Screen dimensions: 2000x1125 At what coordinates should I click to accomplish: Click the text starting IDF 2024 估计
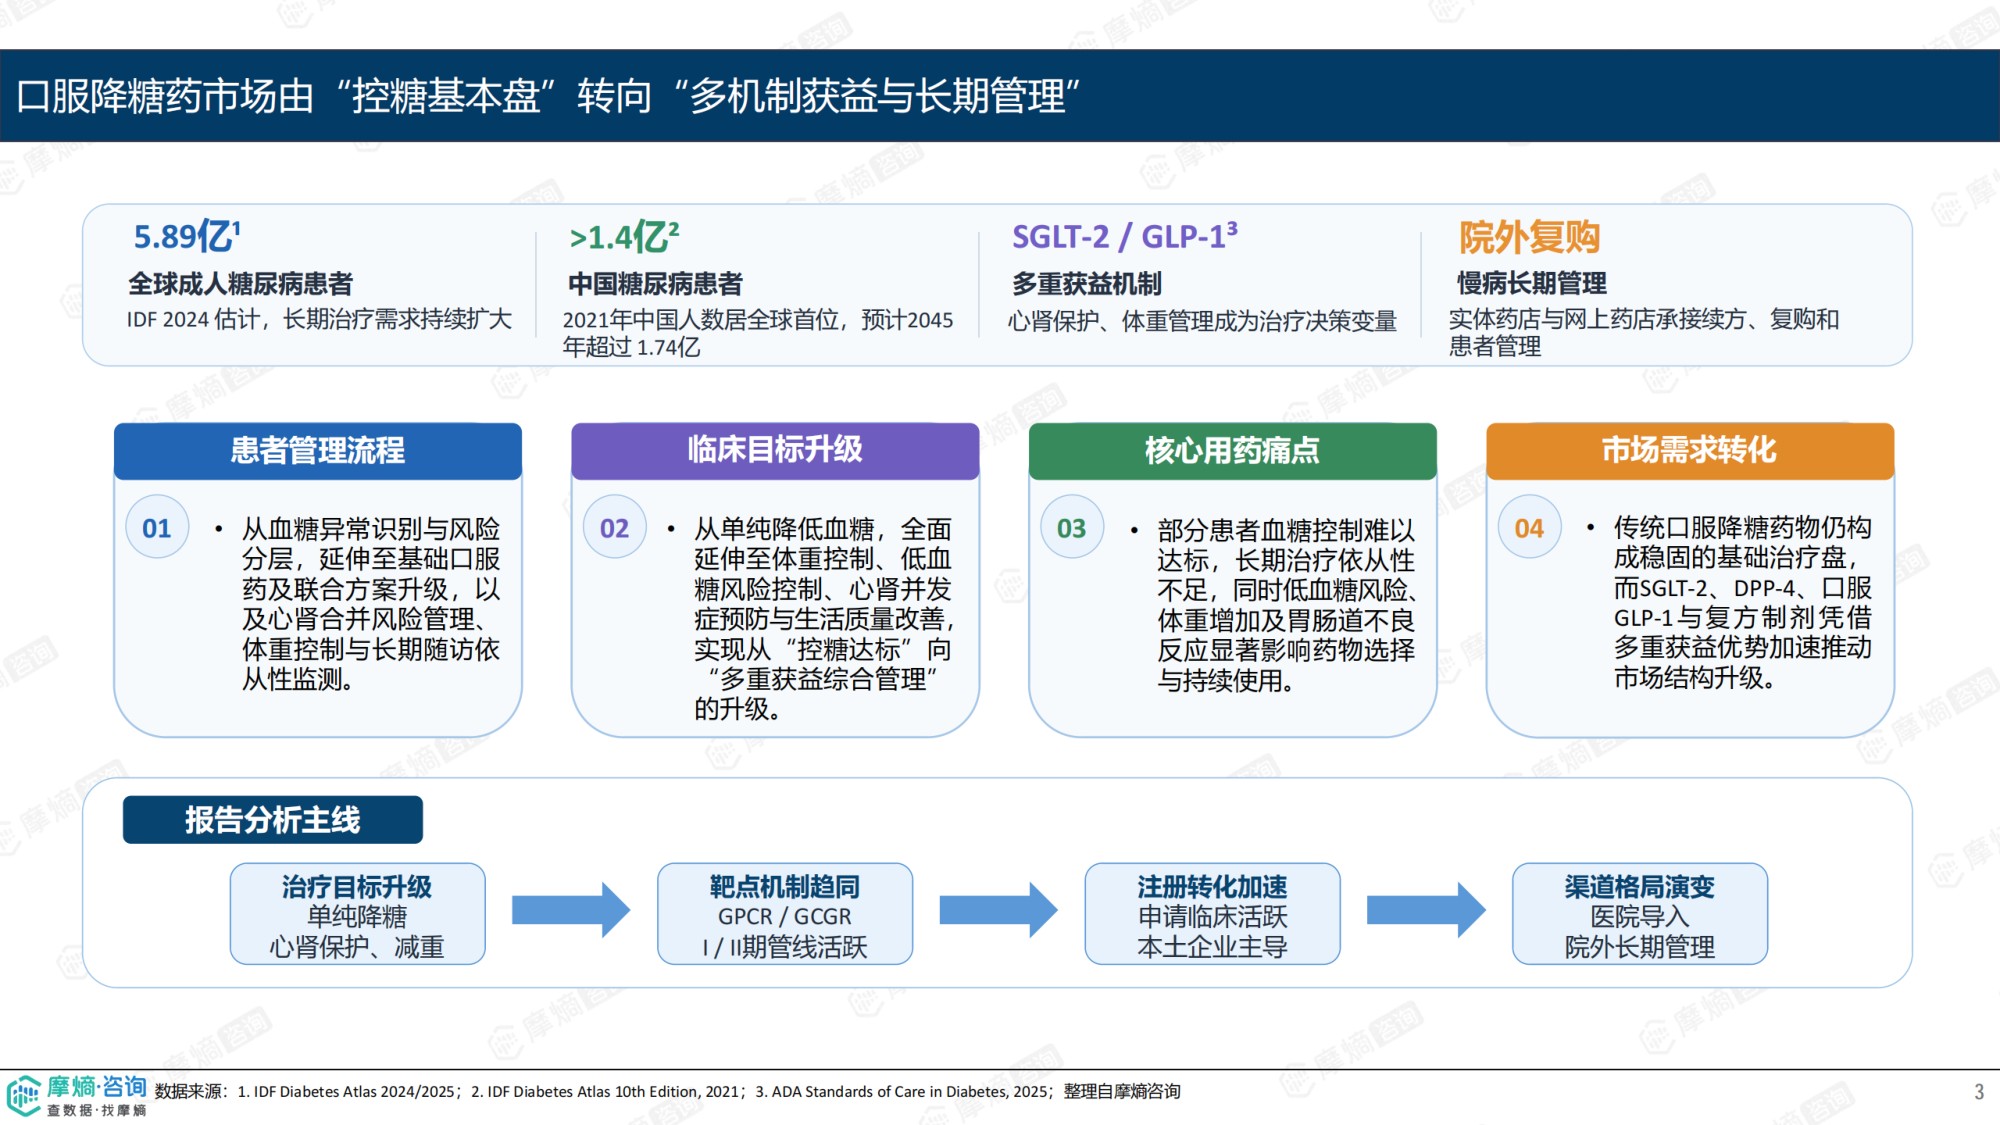coord(319,319)
